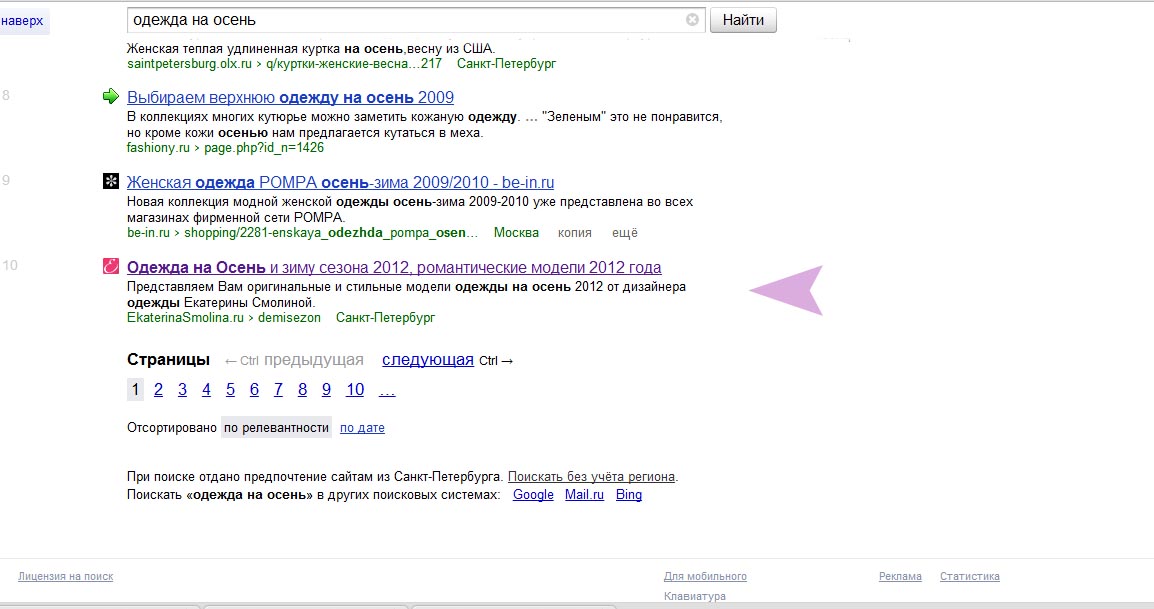Click the предыдущая disabled page label
1154x609 pixels.
(314, 360)
